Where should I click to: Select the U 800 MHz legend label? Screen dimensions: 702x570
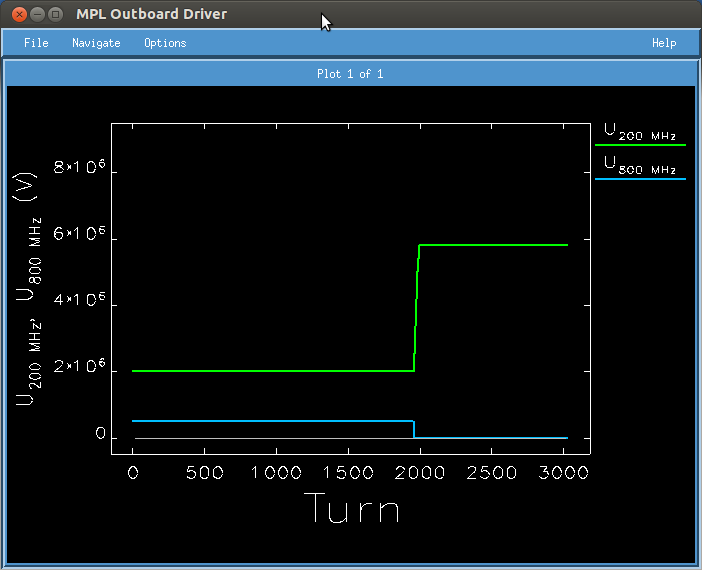click(640, 166)
